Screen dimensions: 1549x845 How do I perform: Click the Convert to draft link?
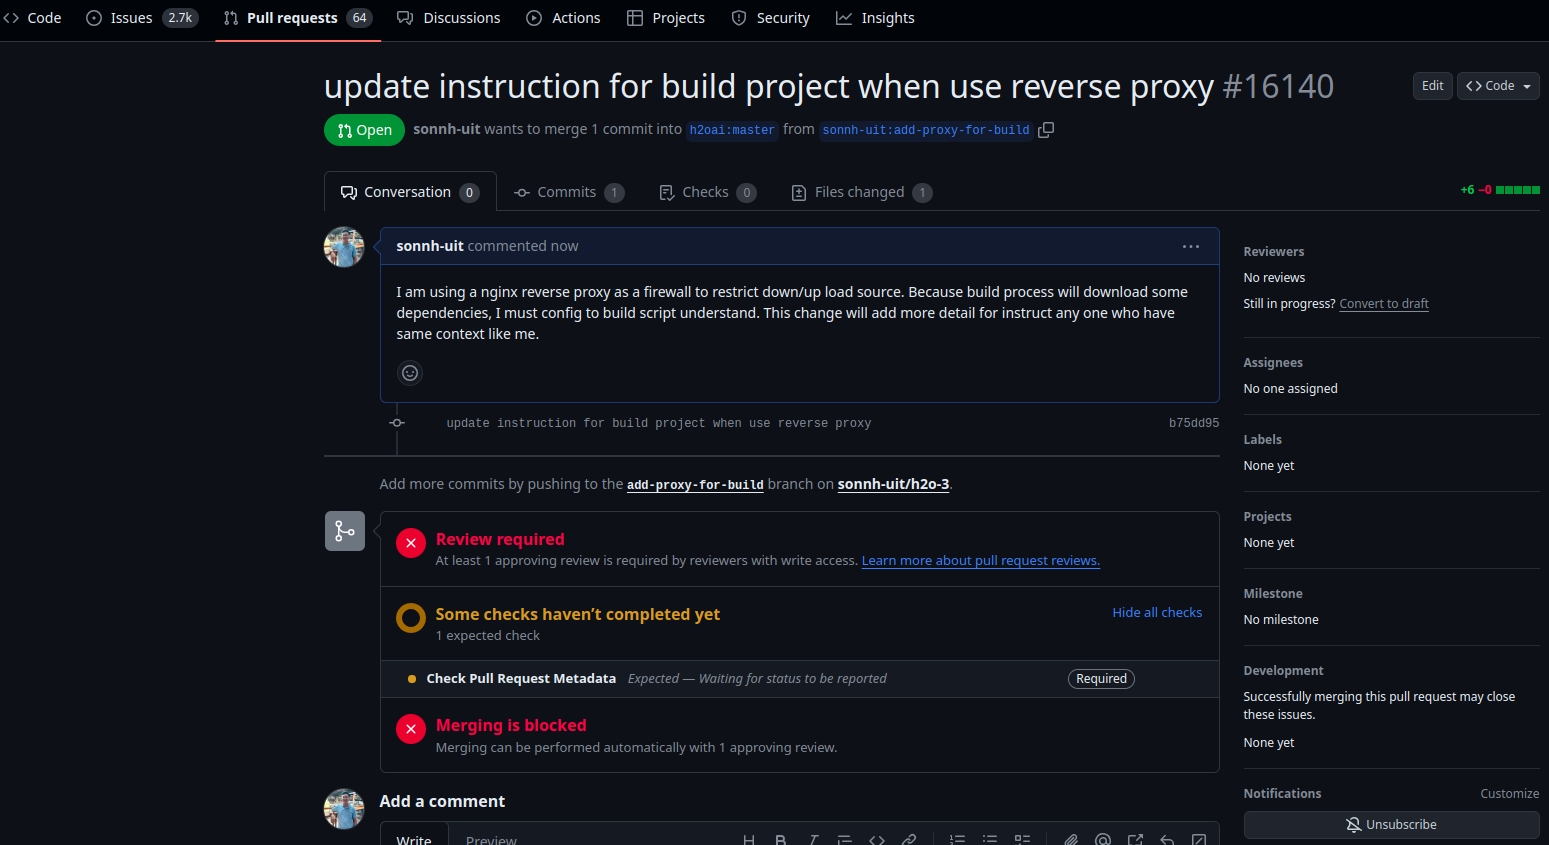pos(1383,304)
